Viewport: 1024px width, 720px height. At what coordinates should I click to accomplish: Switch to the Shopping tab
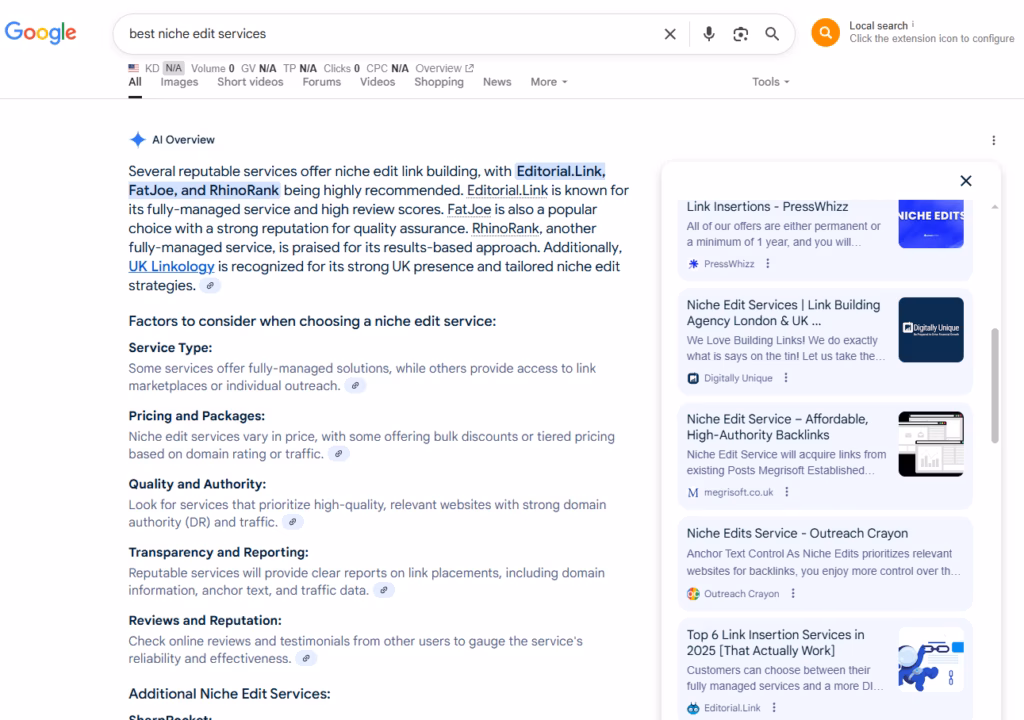point(439,82)
